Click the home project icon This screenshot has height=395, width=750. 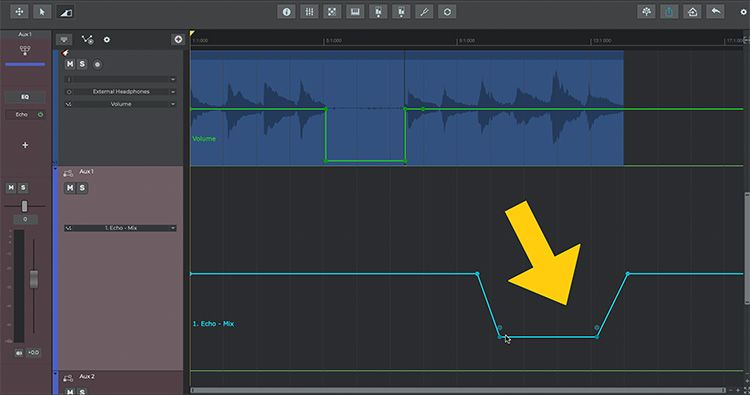click(x=693, y=12)
